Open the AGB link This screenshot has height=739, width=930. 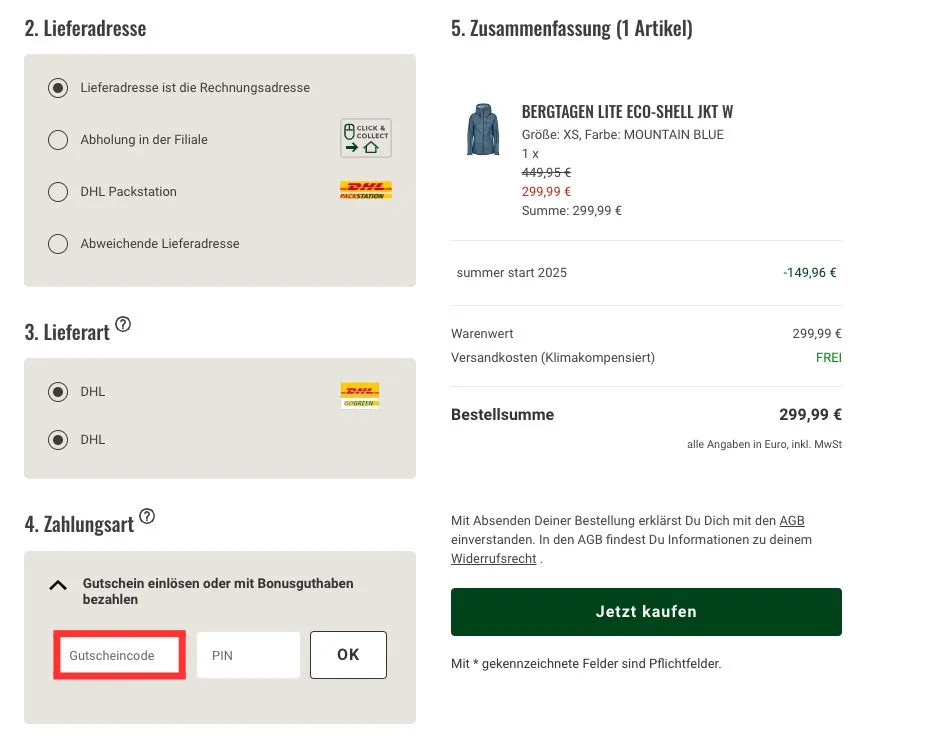point(791,520)
